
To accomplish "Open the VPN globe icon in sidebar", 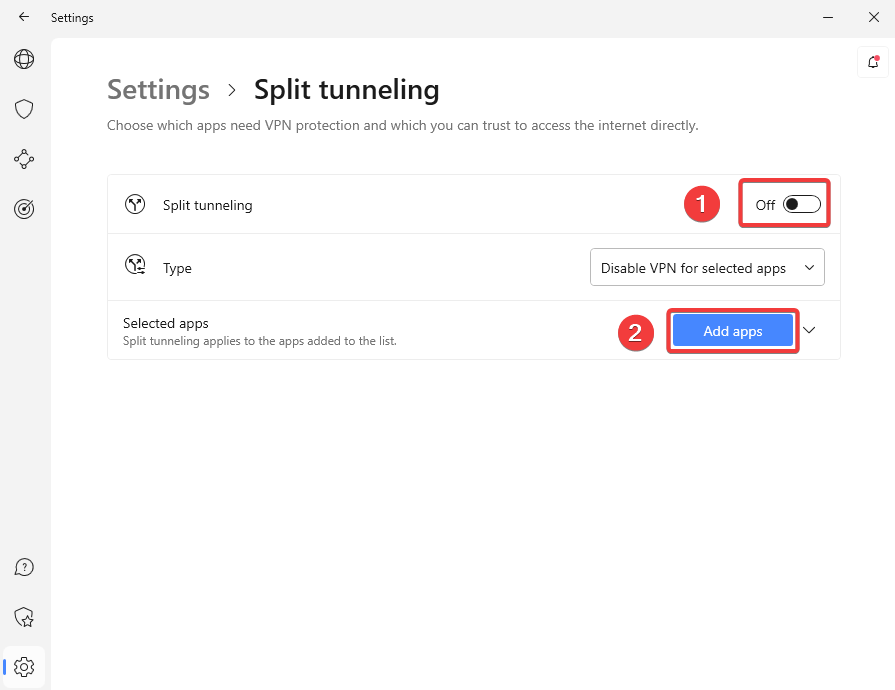I will pos(23,59).
